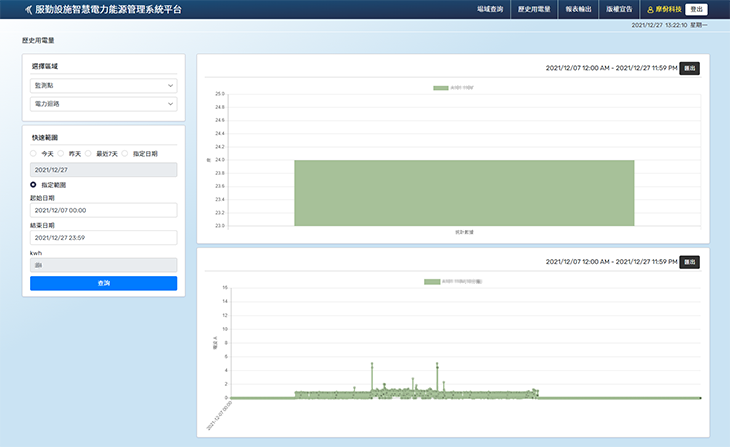Click the timestamp 2021/12/27 13:22:10

(x=659, y=25)
